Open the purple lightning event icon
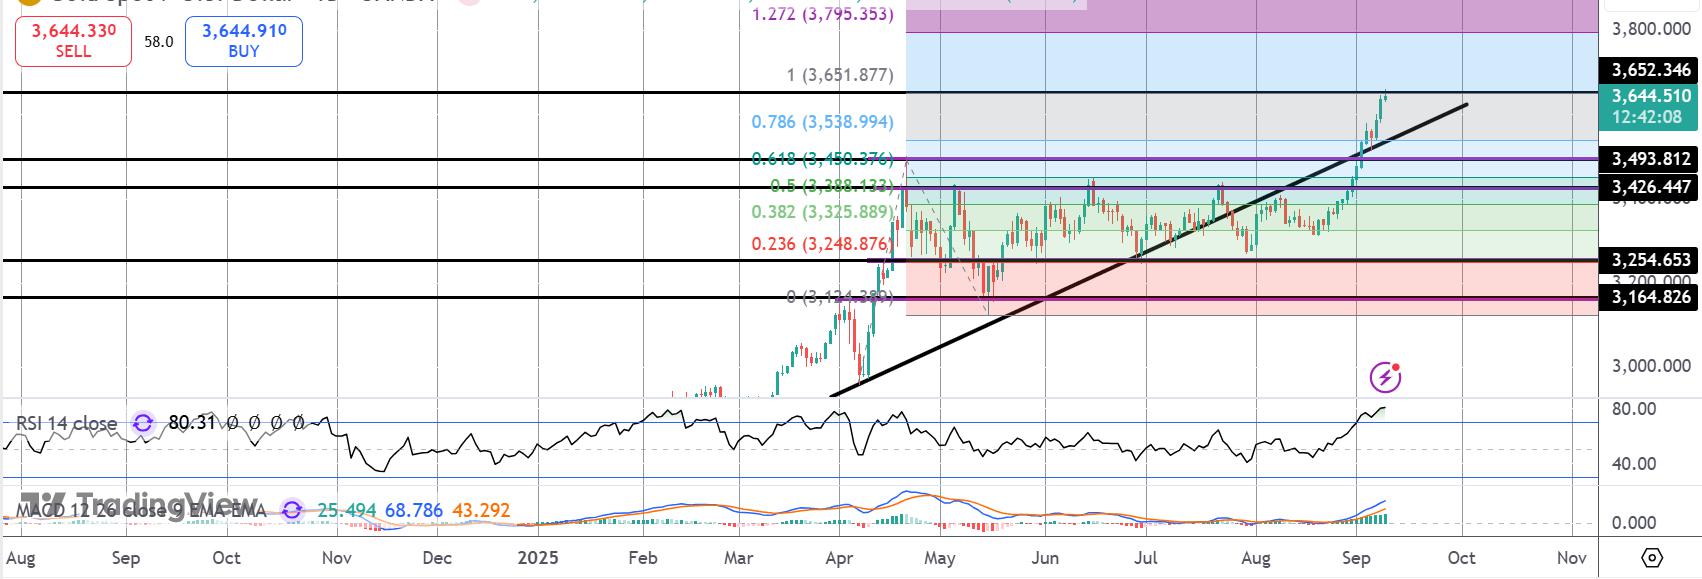The image size is (1702, 579). (x=1385, y=377)
